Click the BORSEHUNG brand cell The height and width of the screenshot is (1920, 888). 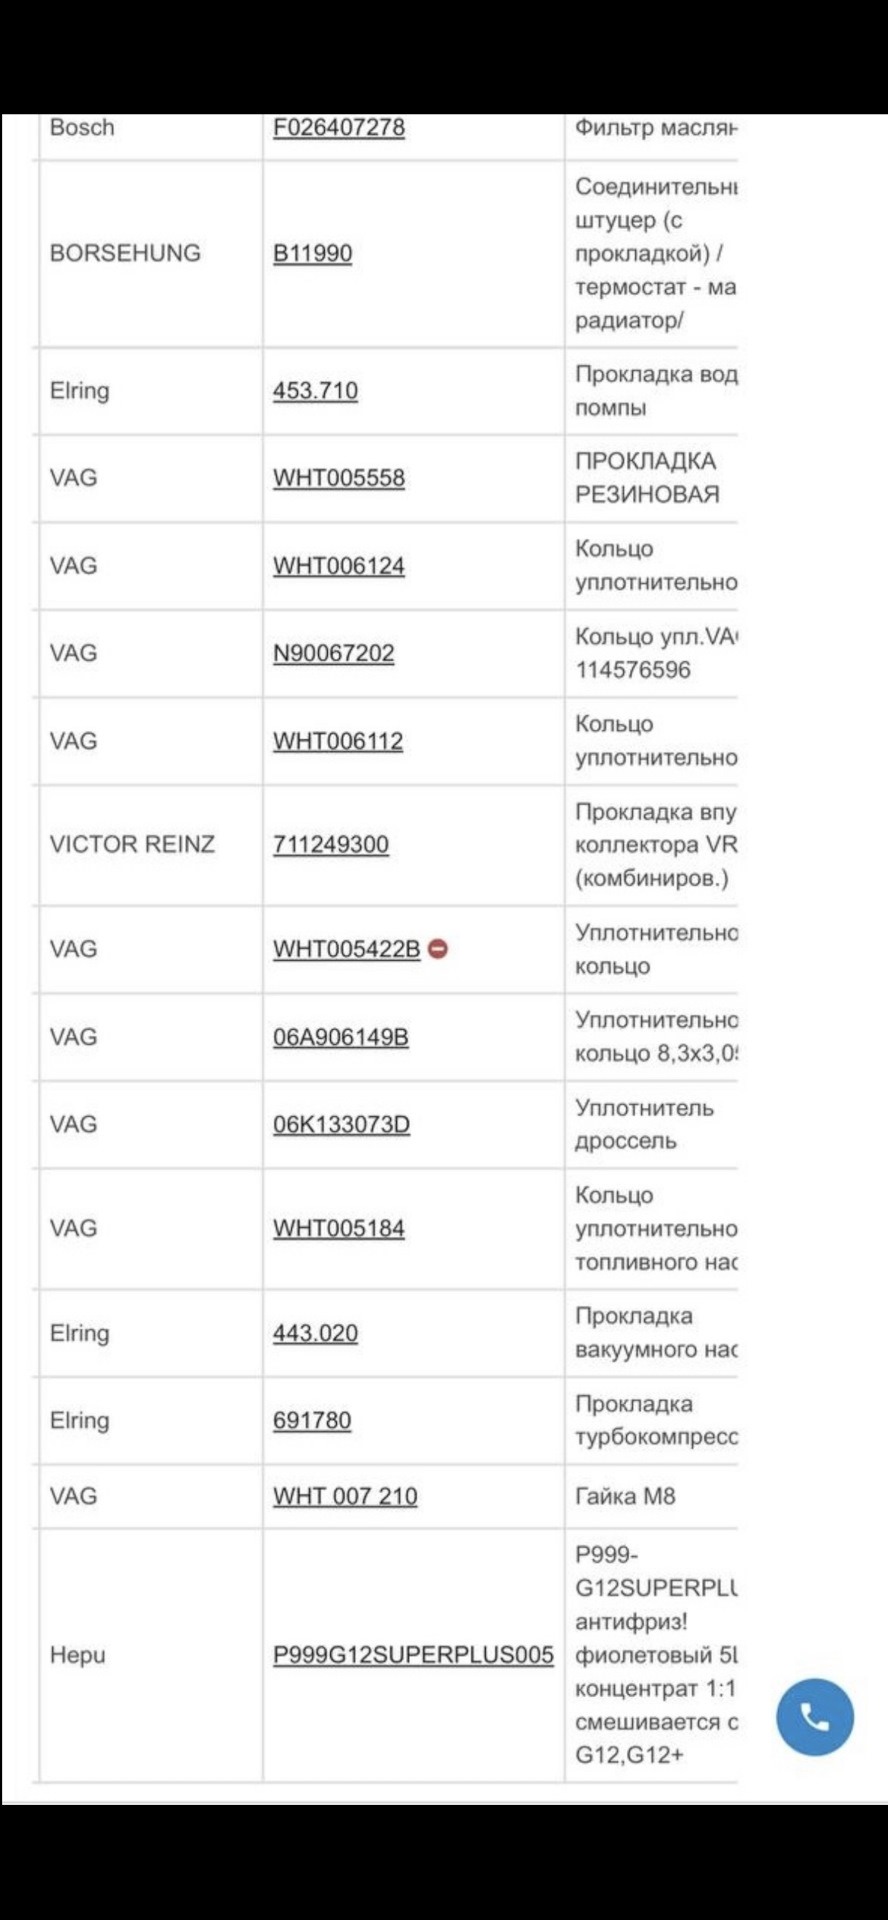click(x=125, y=253)
